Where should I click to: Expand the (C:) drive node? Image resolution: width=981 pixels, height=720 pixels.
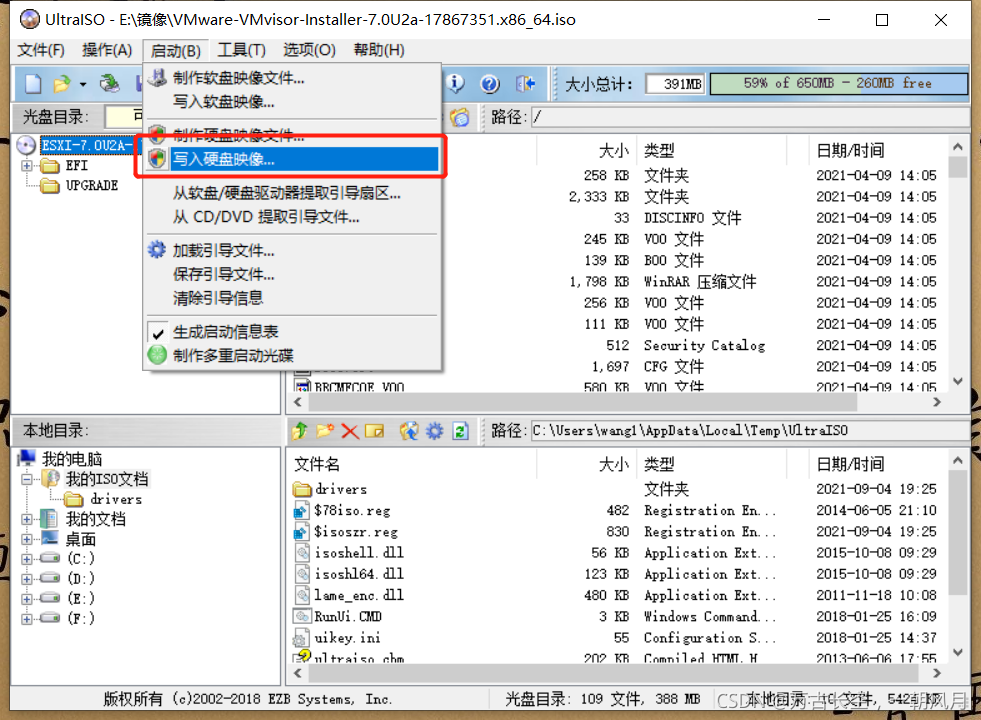(x=26, y=559)
